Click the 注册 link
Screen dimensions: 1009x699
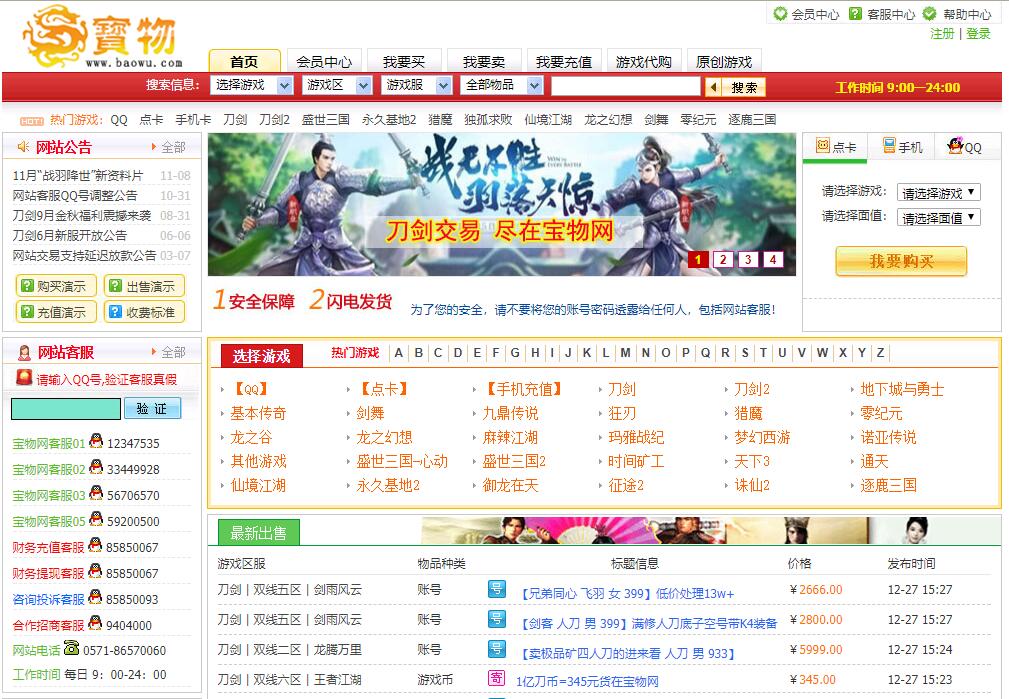(942, 33)
